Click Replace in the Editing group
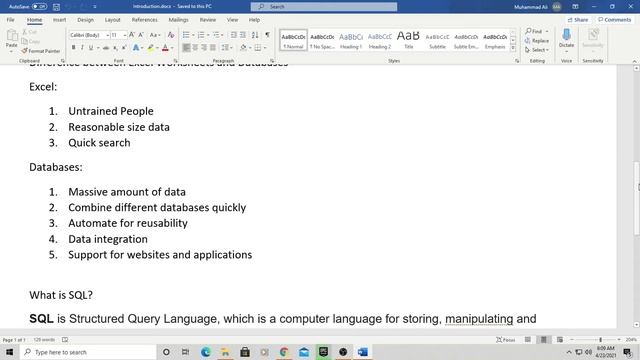Image resolution: width=640 pixels, height=360 pixels. pyautogui.click(x=537, y=41)
